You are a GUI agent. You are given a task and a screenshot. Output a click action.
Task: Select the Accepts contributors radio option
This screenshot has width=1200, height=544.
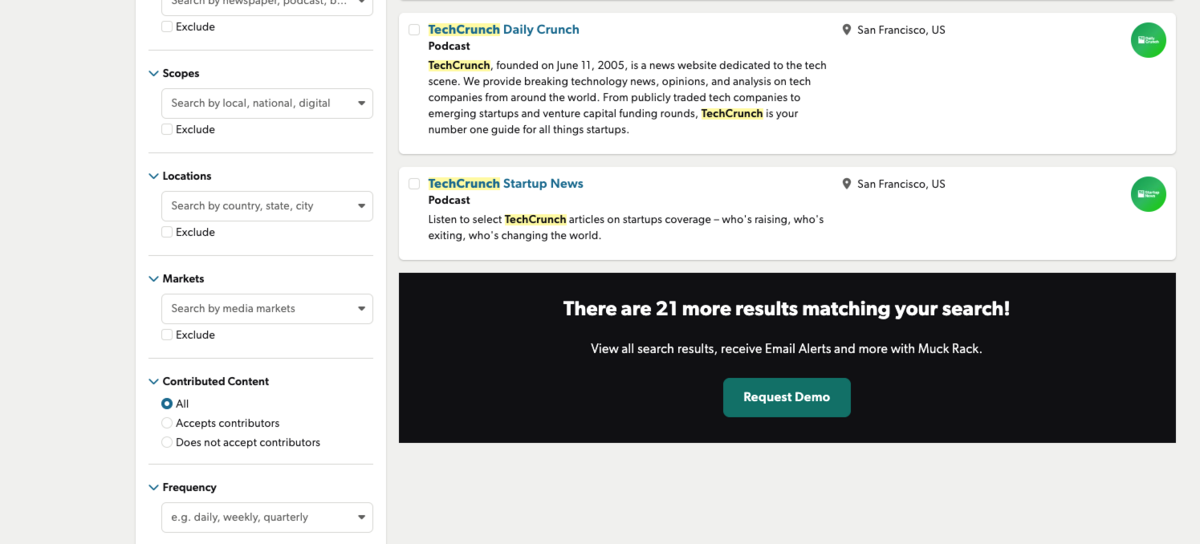(x=167, y=423)
